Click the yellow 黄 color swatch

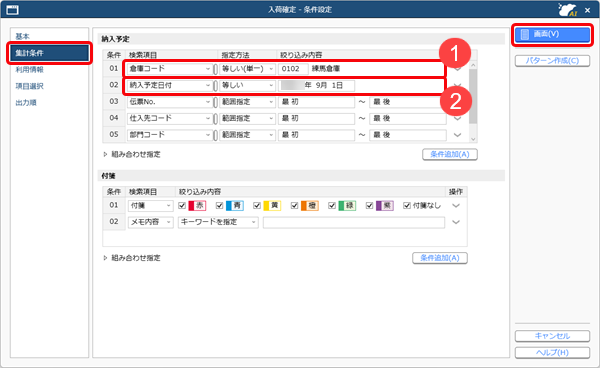(272, 206)
